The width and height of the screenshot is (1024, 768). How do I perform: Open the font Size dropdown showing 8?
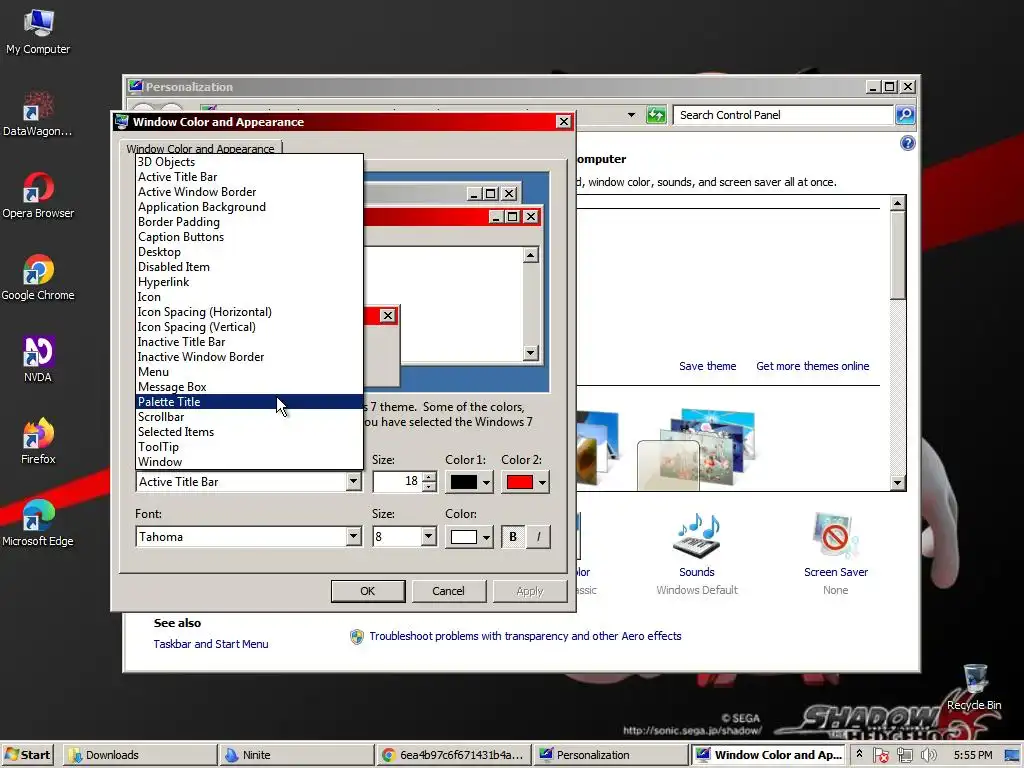pos(428,537)
